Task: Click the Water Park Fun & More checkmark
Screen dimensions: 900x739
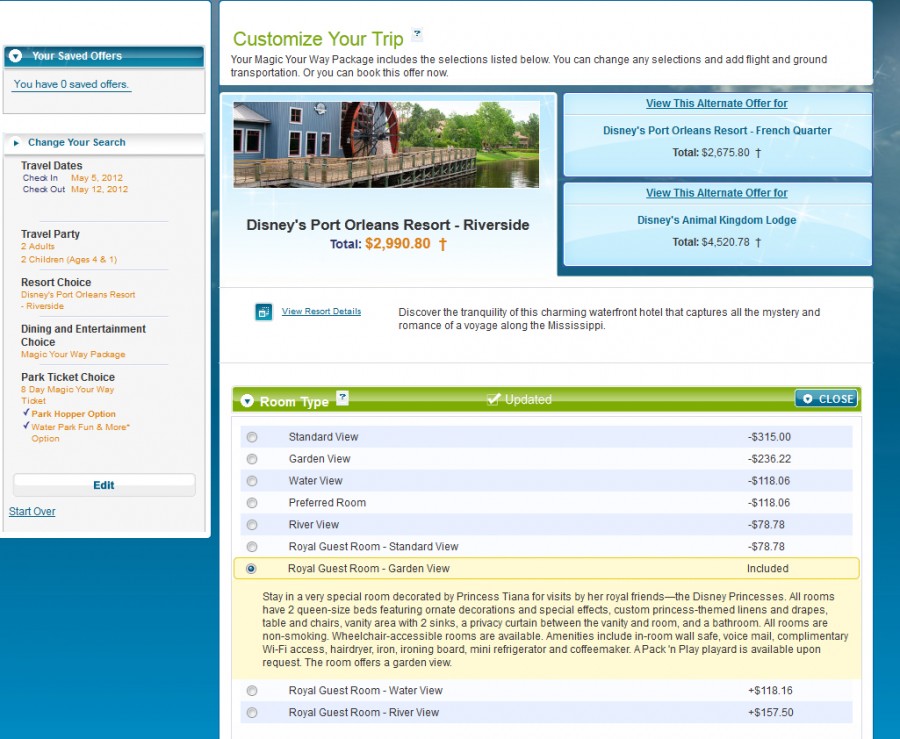Action: 26,426
